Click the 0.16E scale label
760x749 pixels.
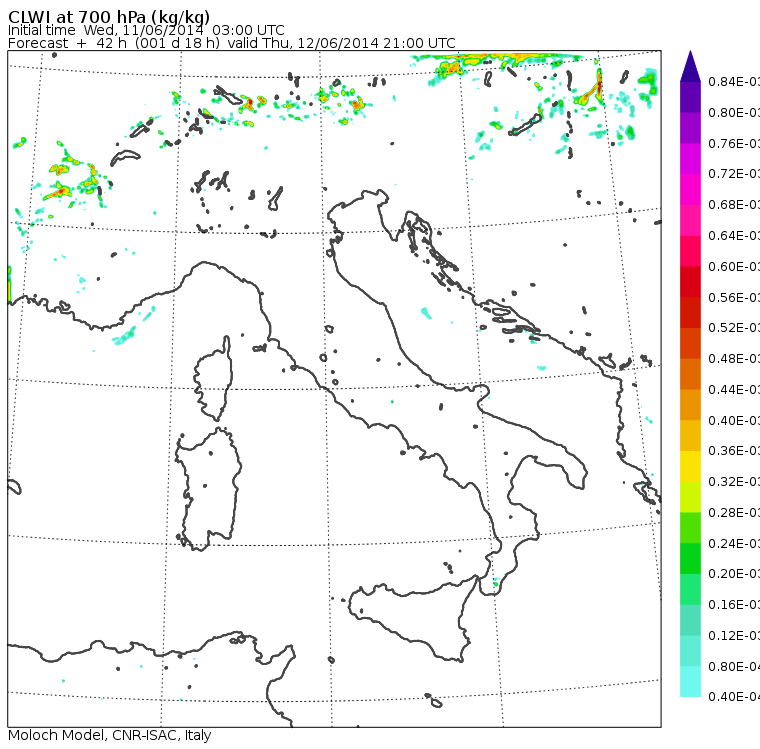tap(734, 605)
